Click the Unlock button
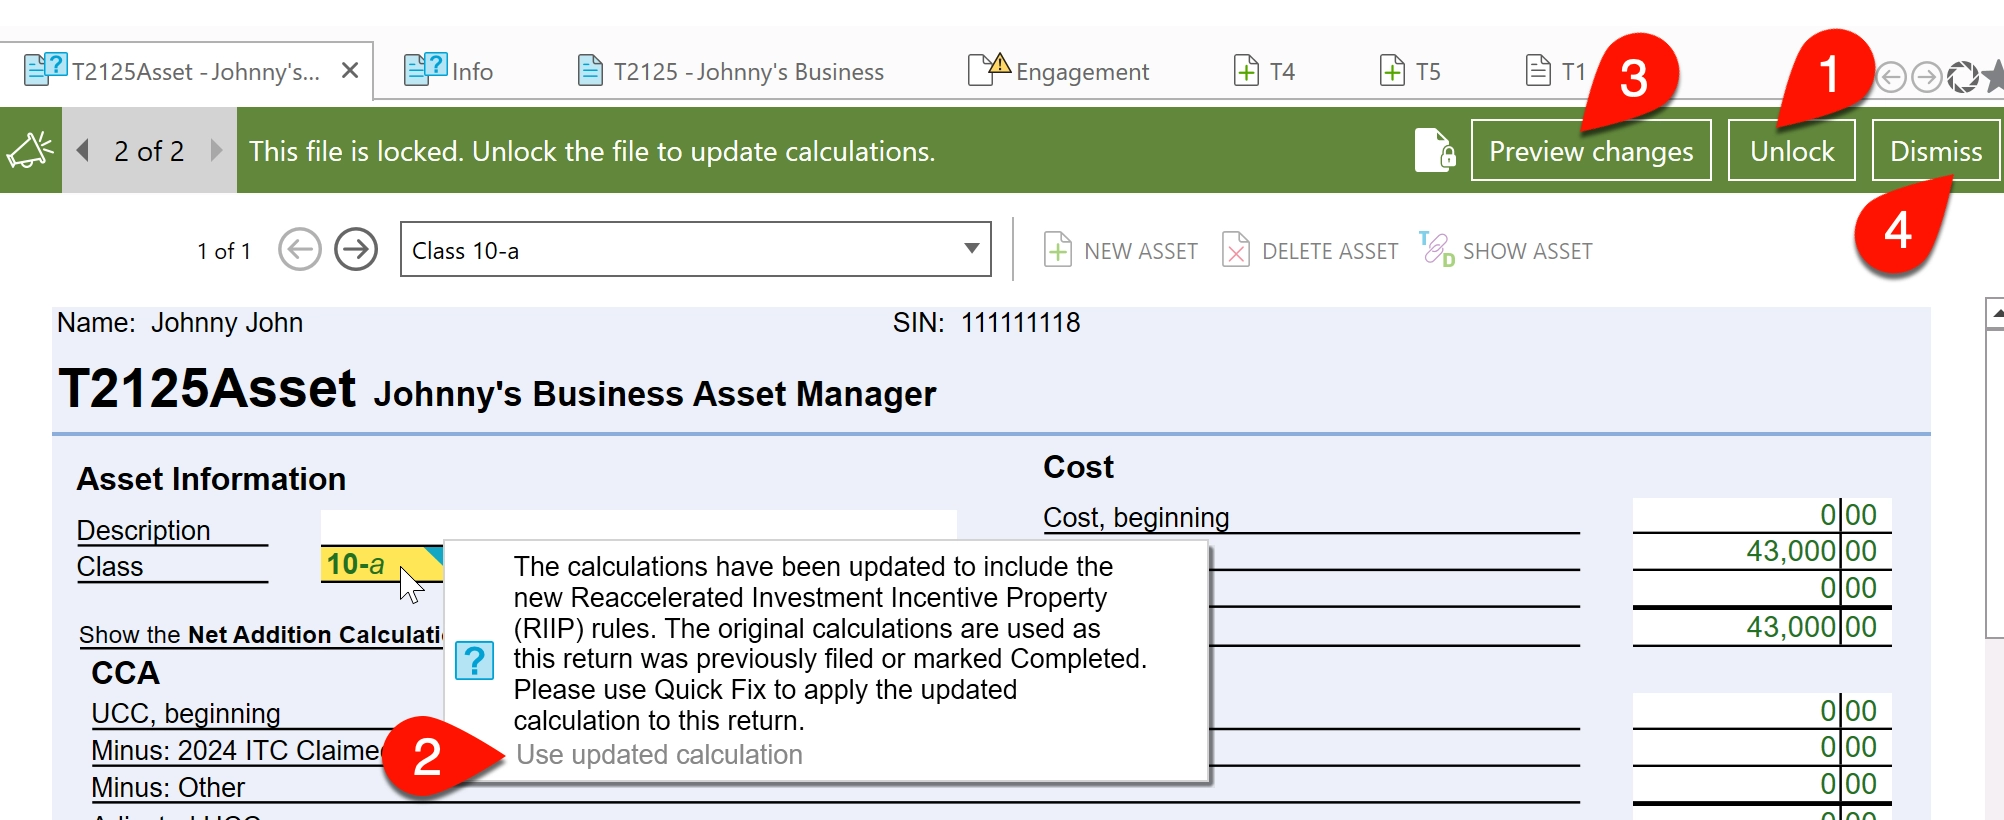 [1792, 151]
